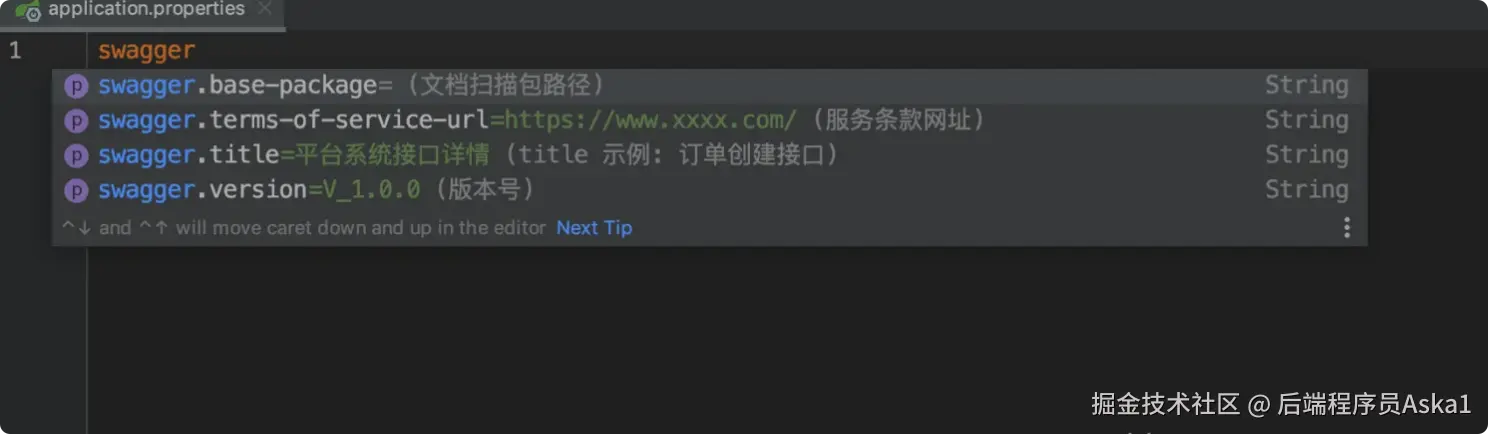Click the property icon beside swagger.terms-of-service-url

[76, 121]
